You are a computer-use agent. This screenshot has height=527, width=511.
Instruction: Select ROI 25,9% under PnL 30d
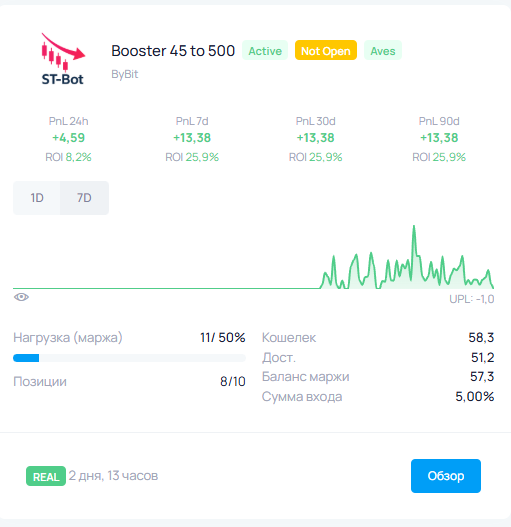pyautogui.click(x=315, y=157)
